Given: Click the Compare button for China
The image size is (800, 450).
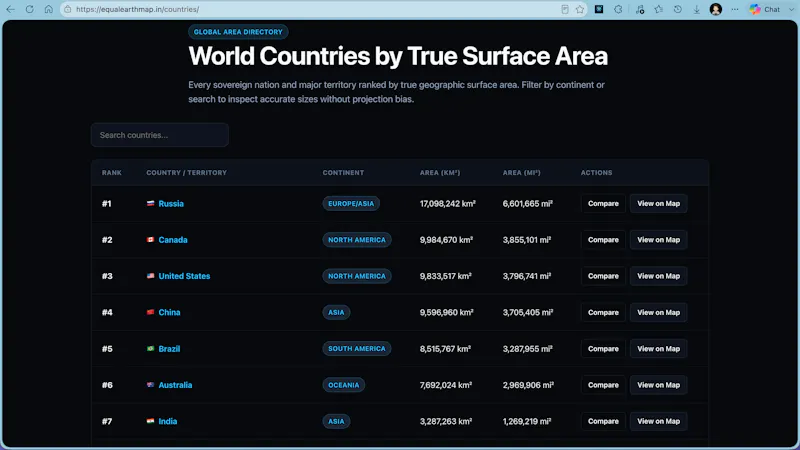Looking at the screenshot, I should pos(603,312).
